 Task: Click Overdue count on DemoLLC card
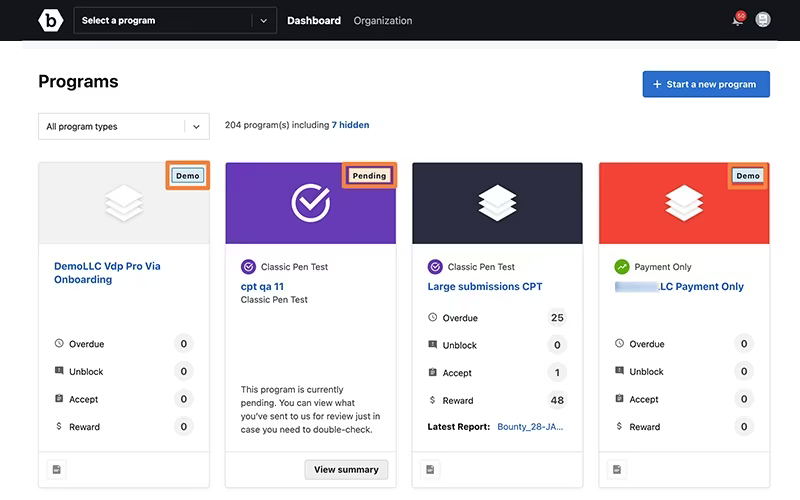(184, 344)
